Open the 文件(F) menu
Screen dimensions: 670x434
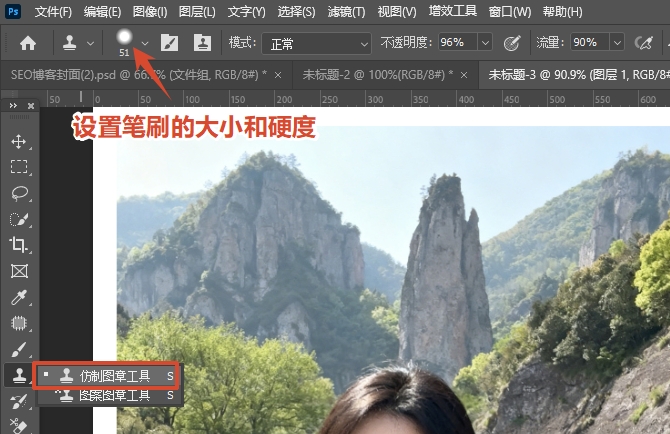(x=53, y=12)
